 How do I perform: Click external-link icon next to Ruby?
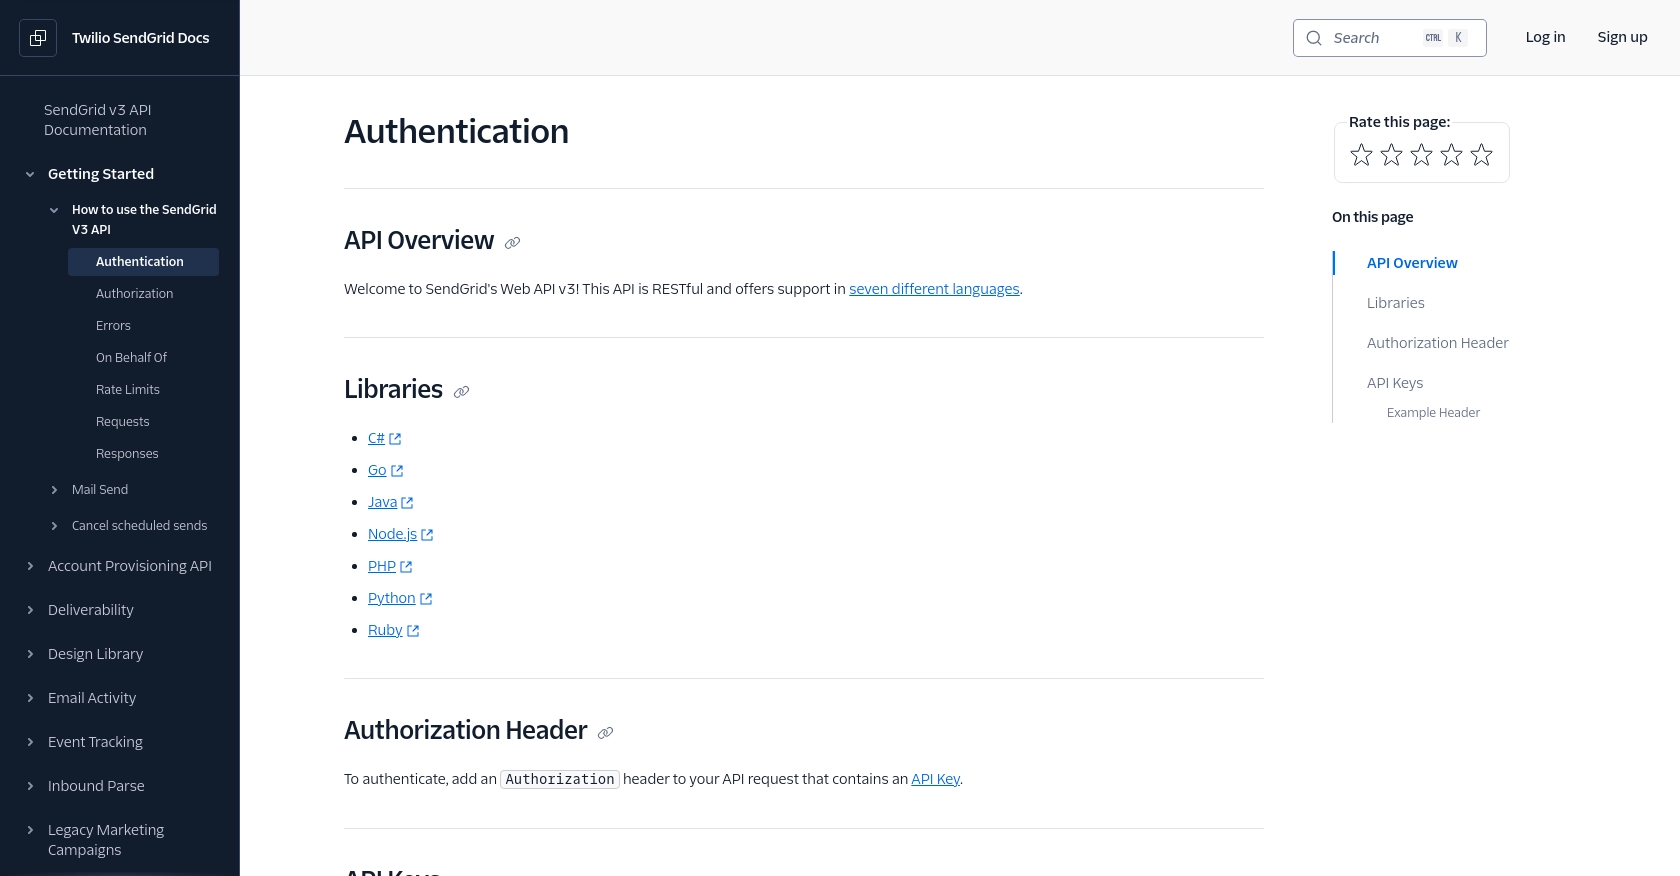pos(413,631)
